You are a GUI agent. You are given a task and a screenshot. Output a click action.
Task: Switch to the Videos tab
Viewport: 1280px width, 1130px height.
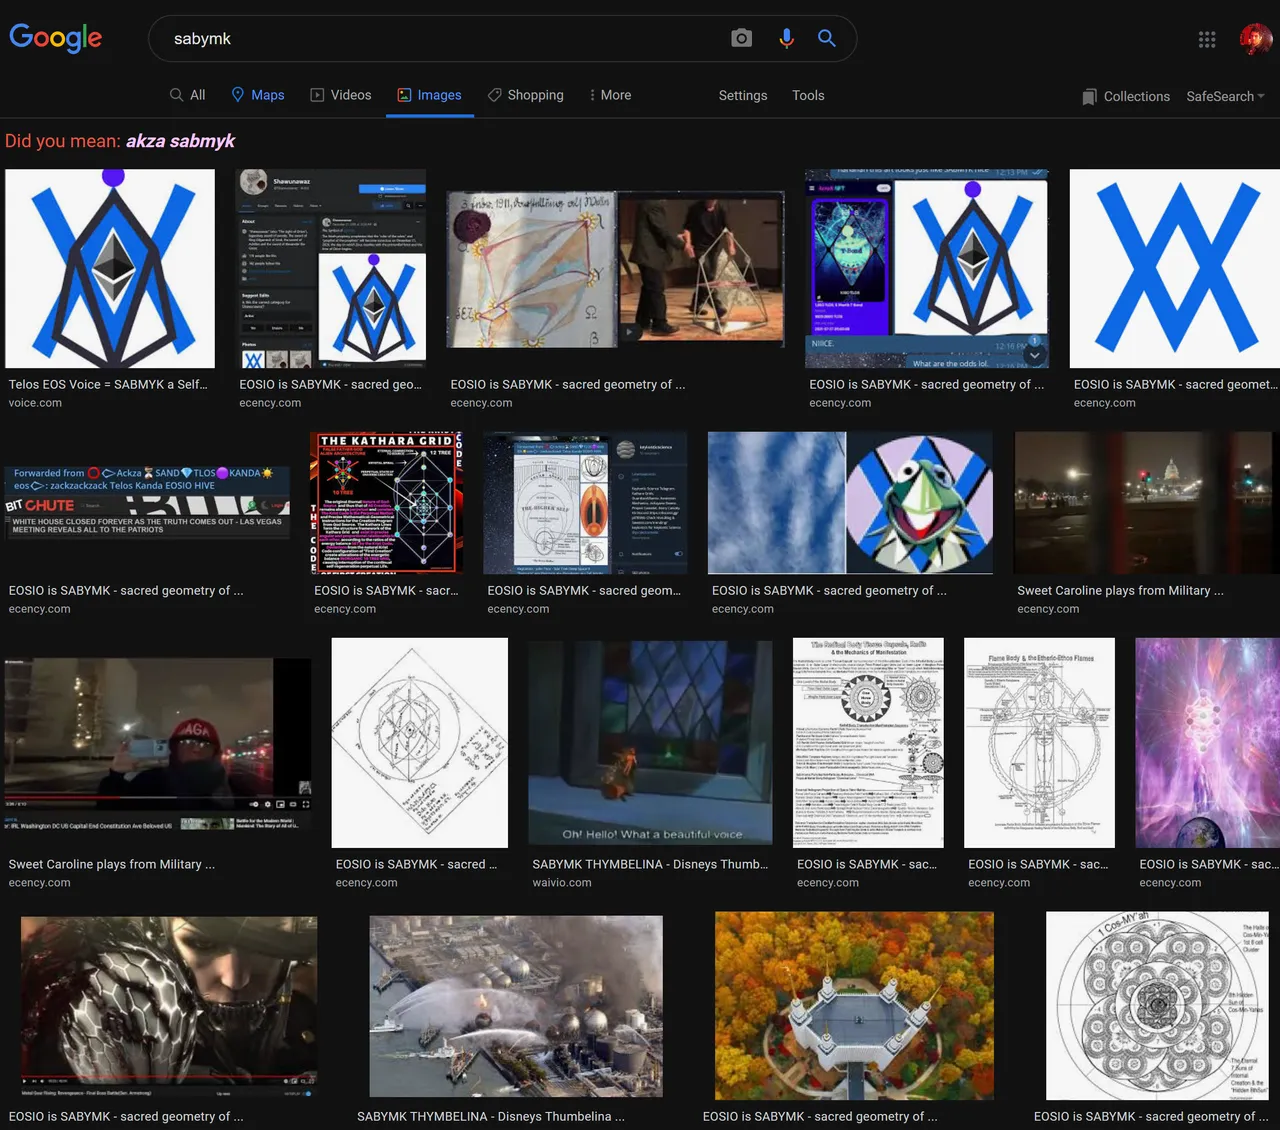[x=341, y=95]
